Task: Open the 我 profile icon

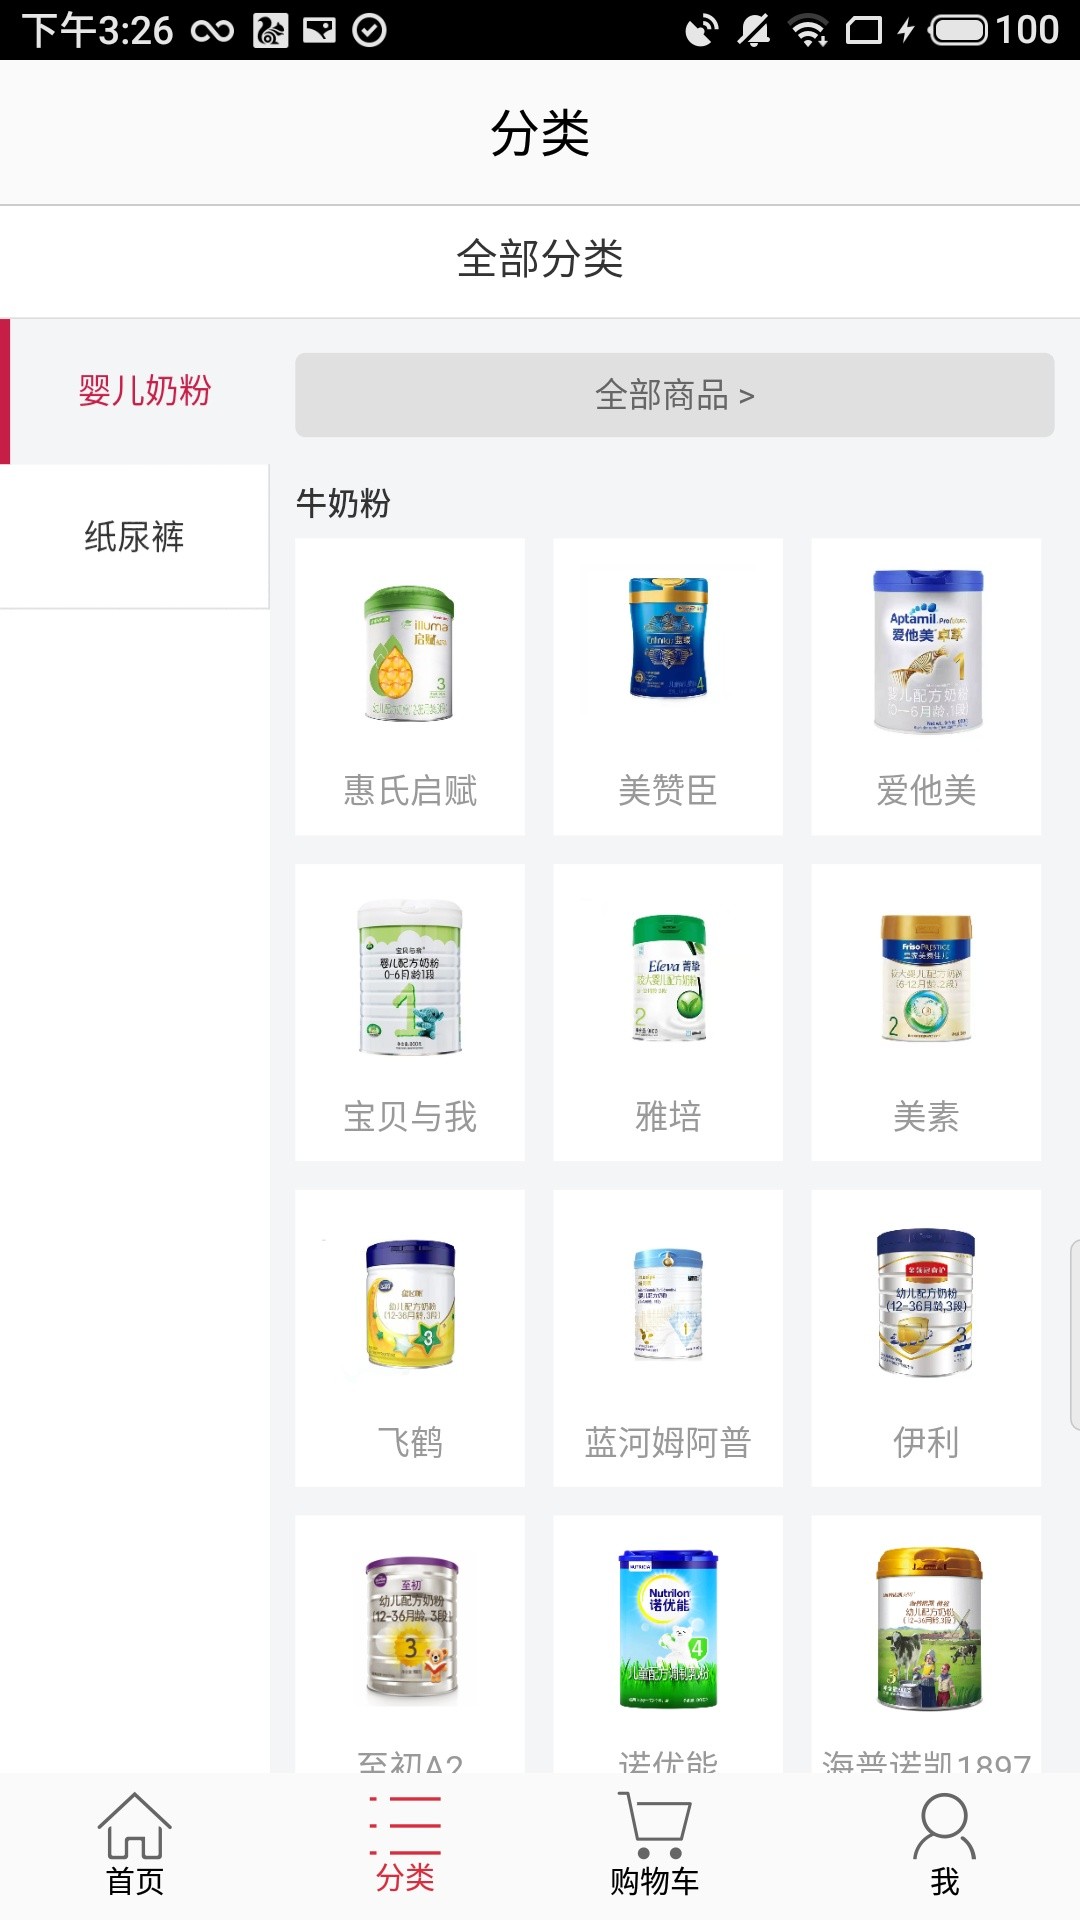Action: [944, 1845]
